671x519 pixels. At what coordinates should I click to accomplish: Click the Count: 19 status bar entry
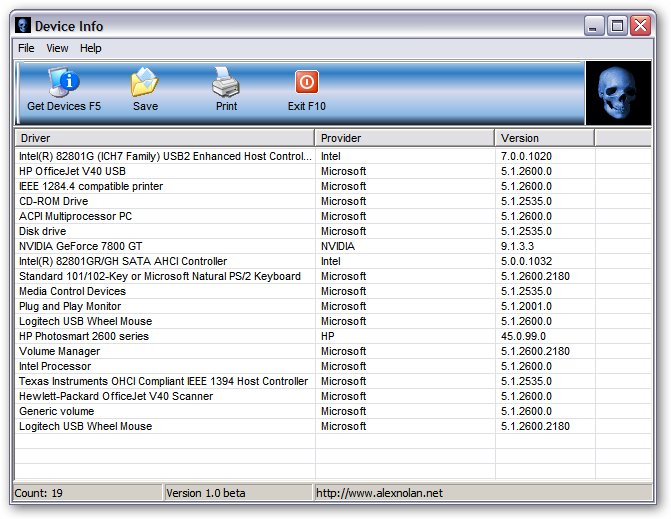tap(88, 493)
